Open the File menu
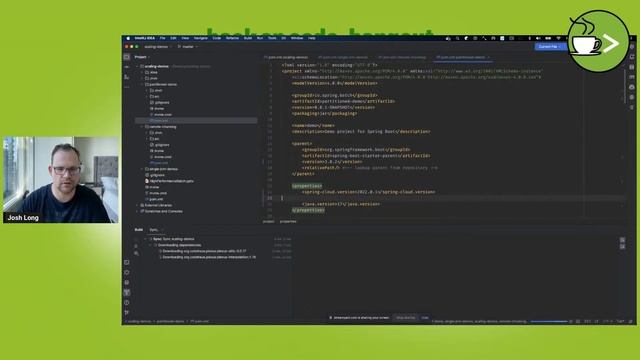 162,38
